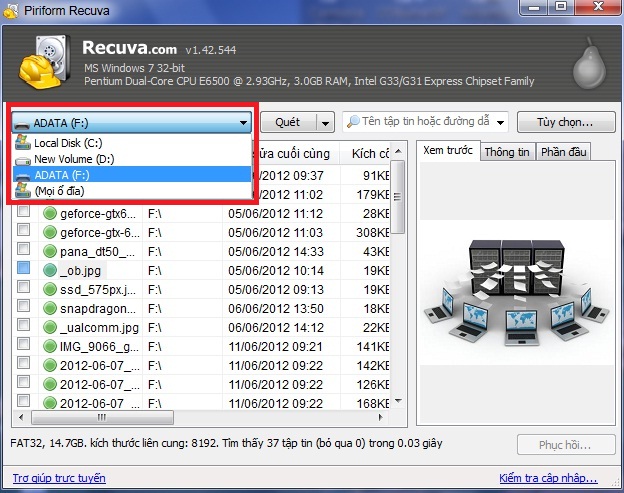Tick the checkbox for IMG_9066 file
Image resolution: width=624 pixels, height=493 pixels.
23,344
